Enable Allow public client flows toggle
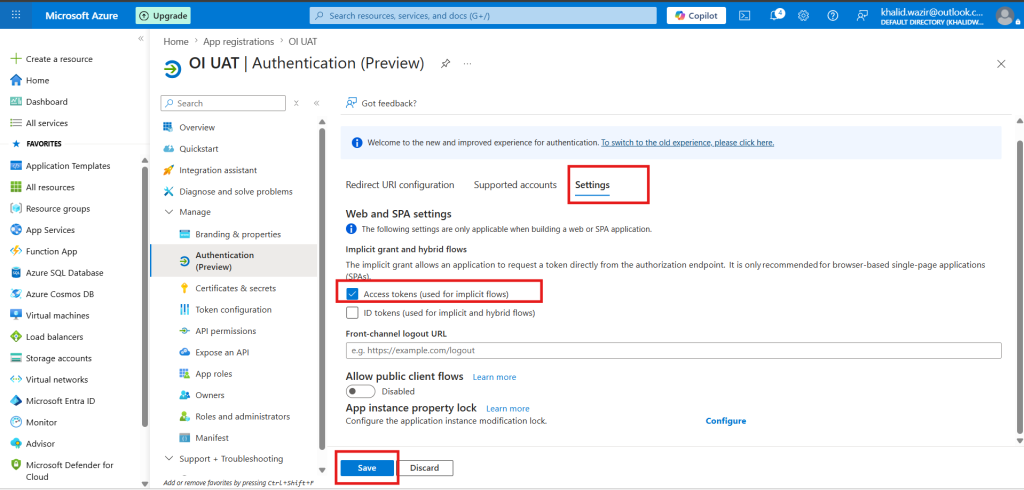 [x=360, y=391]
